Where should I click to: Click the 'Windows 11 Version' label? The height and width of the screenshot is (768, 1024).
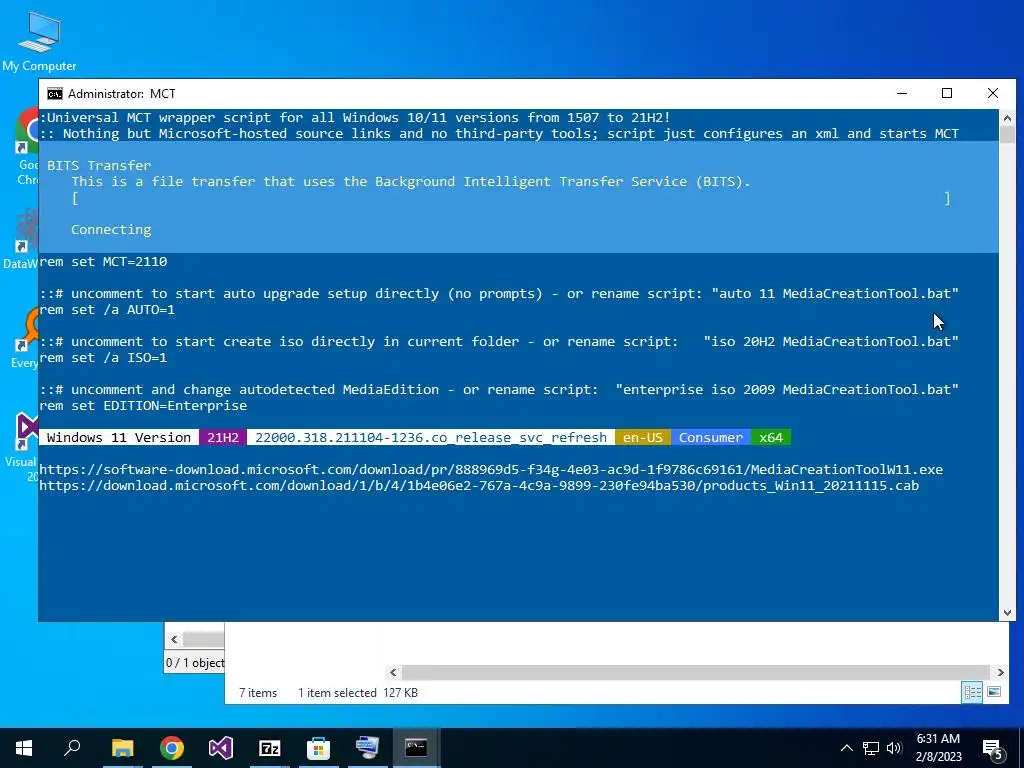[x=119, y=438]
